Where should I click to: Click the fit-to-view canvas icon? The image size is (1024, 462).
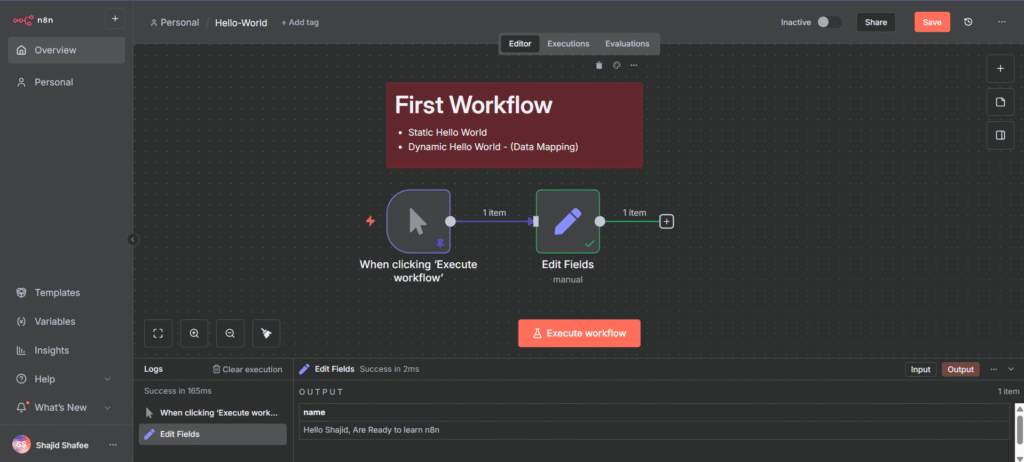159,333
